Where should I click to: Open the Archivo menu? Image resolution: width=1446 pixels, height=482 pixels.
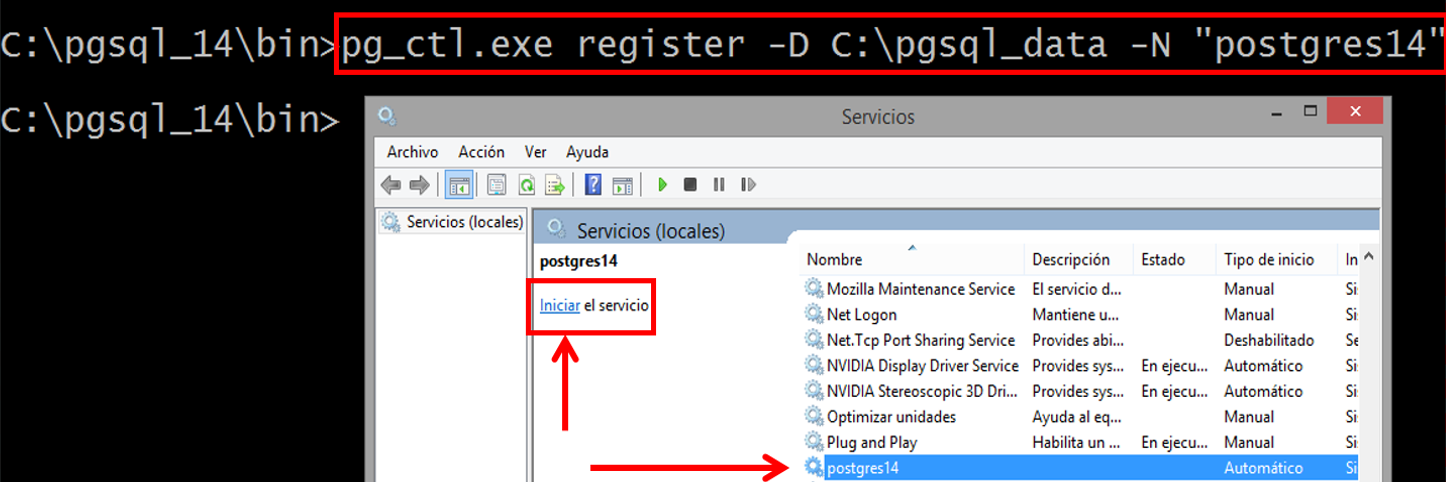click(413, 152)
